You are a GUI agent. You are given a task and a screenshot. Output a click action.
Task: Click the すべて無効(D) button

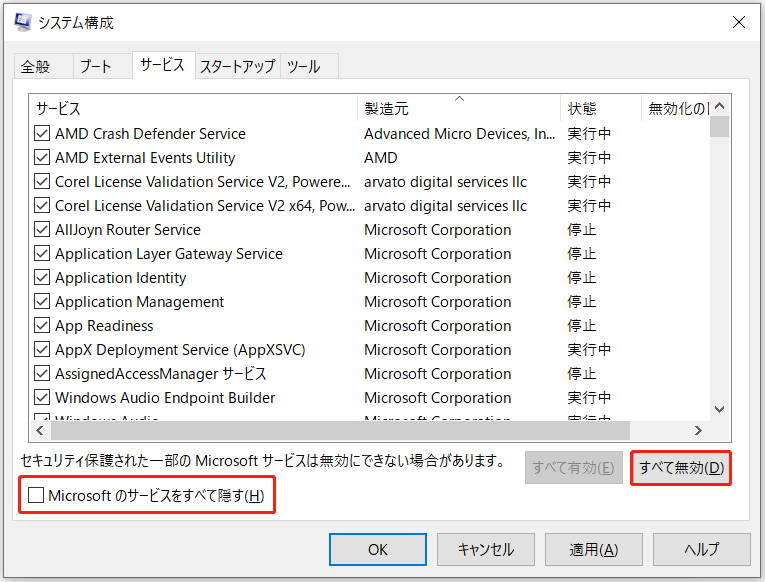(681, 468)
